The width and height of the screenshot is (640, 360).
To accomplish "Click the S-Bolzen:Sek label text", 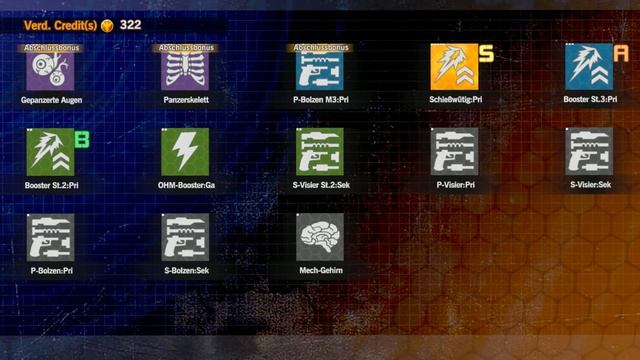I will (x=186, y=271).
